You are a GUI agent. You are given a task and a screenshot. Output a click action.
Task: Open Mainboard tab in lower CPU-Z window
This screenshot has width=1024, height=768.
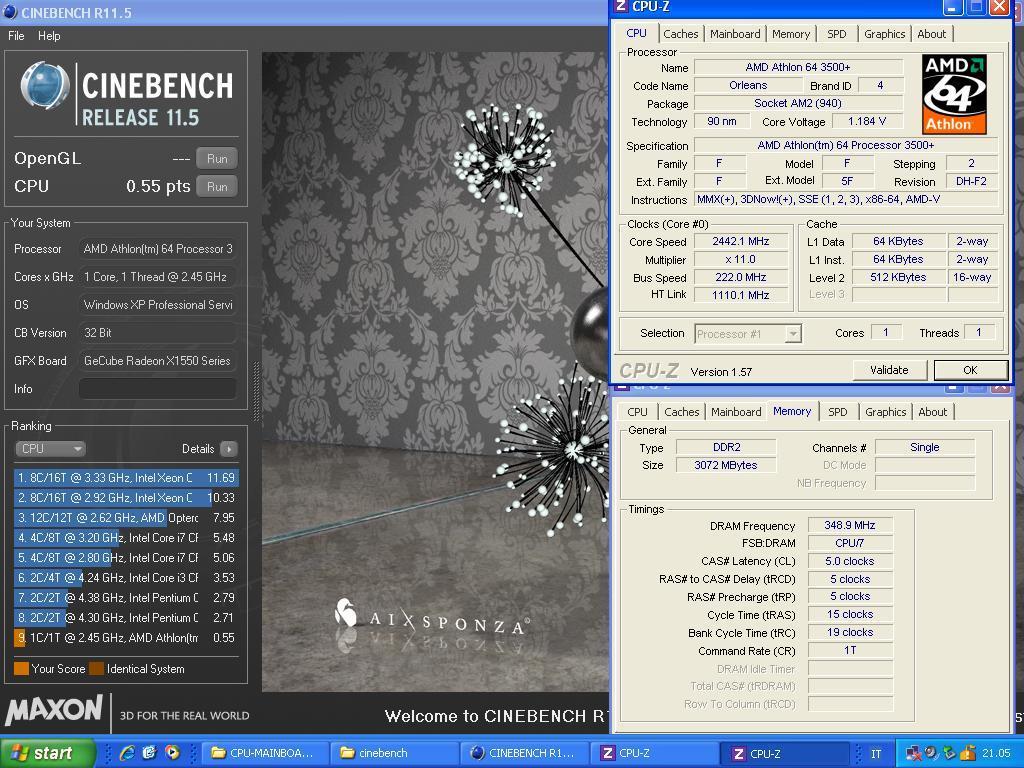[736, 412]
